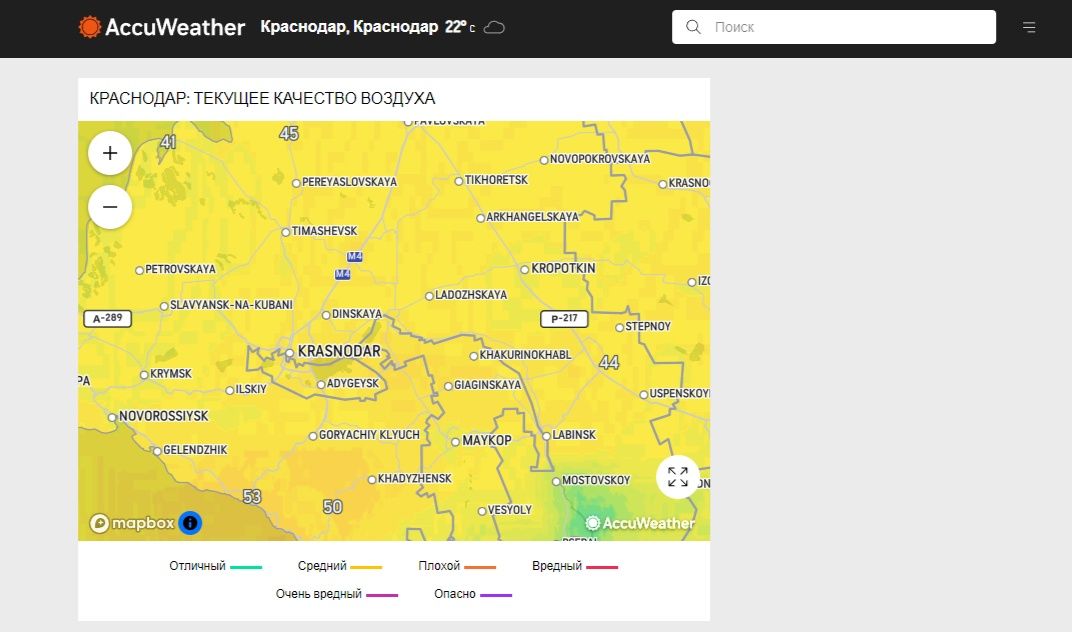Open Краснодар location in header
The height and width of the screenshot is (632, 1072).
(348, 27)
